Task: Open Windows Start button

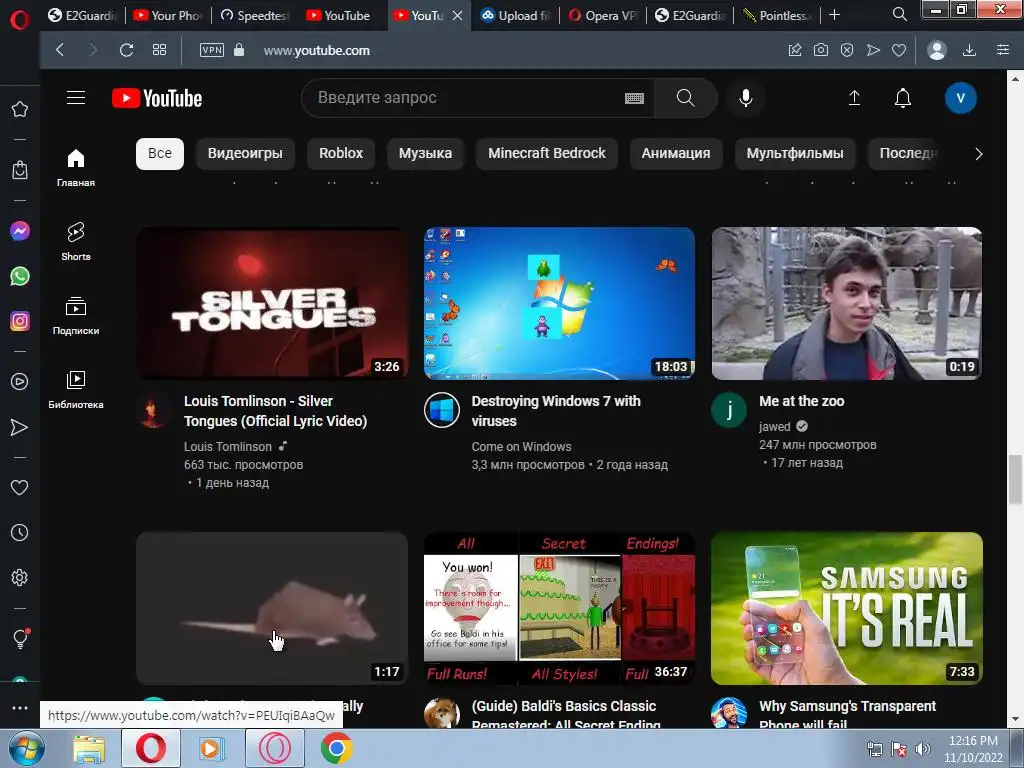Action: click(27, 748)
